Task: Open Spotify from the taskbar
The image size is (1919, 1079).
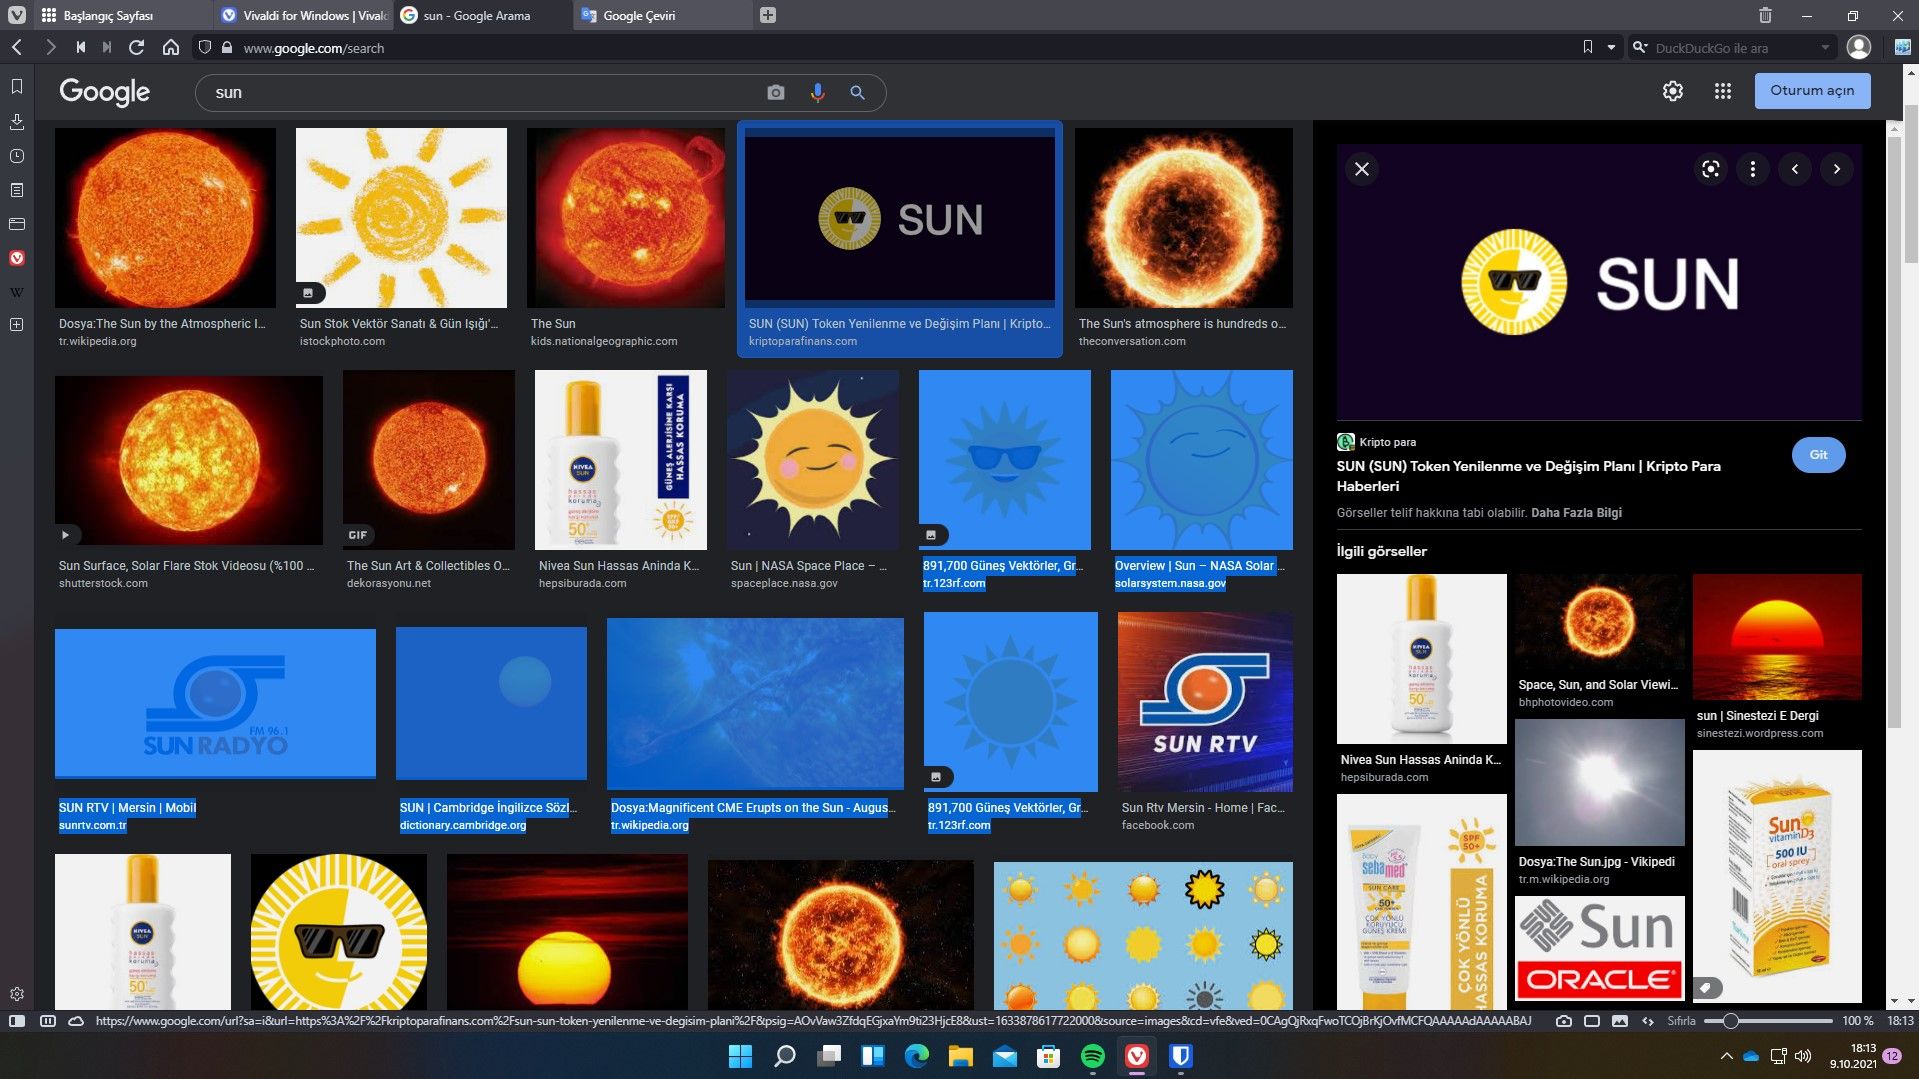Action: point(1092,1056)
